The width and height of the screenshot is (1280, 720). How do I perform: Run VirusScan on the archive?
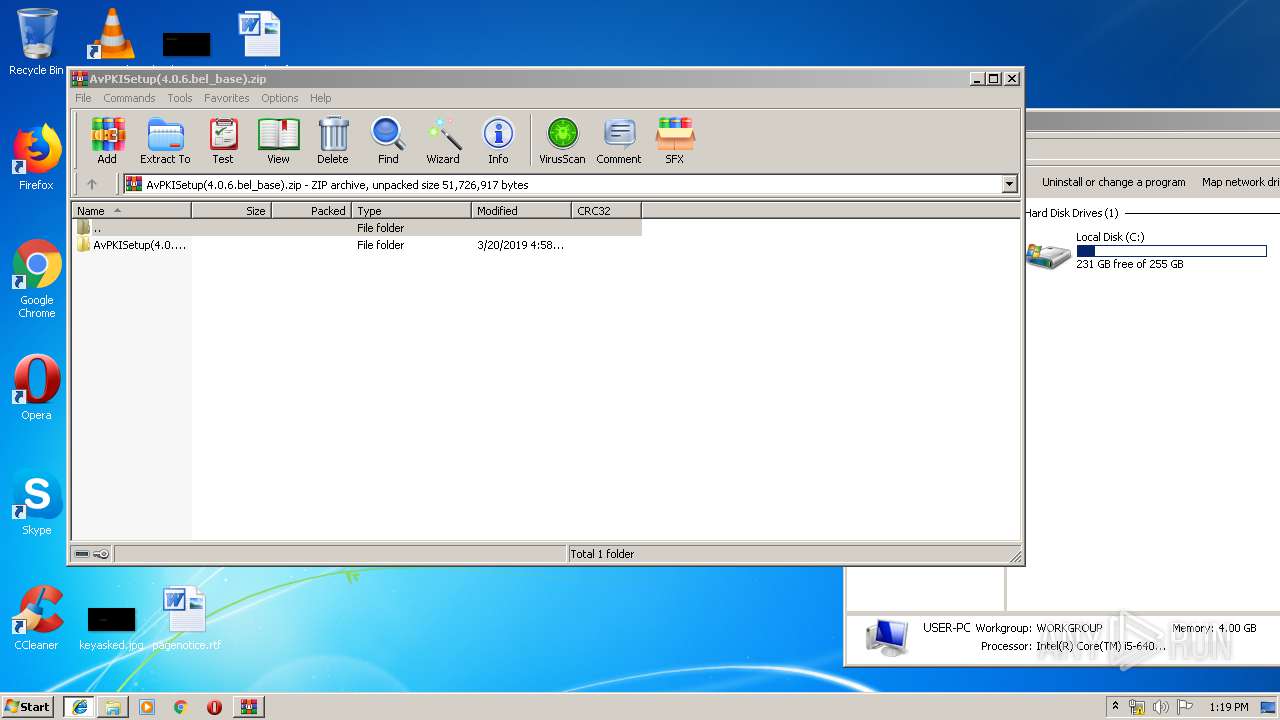pos(562,141)
